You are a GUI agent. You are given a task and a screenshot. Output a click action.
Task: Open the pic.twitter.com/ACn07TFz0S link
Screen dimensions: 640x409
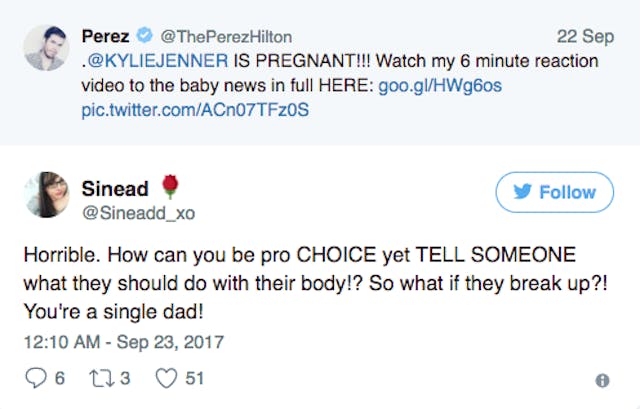click(x=195, y=109)
